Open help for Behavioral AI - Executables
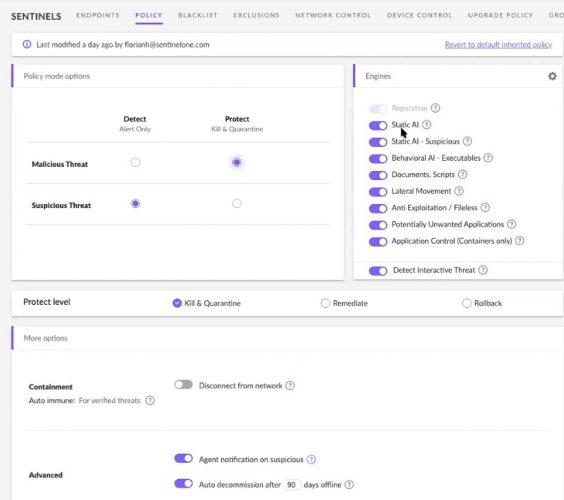564x500 pixels. point(488,158)
